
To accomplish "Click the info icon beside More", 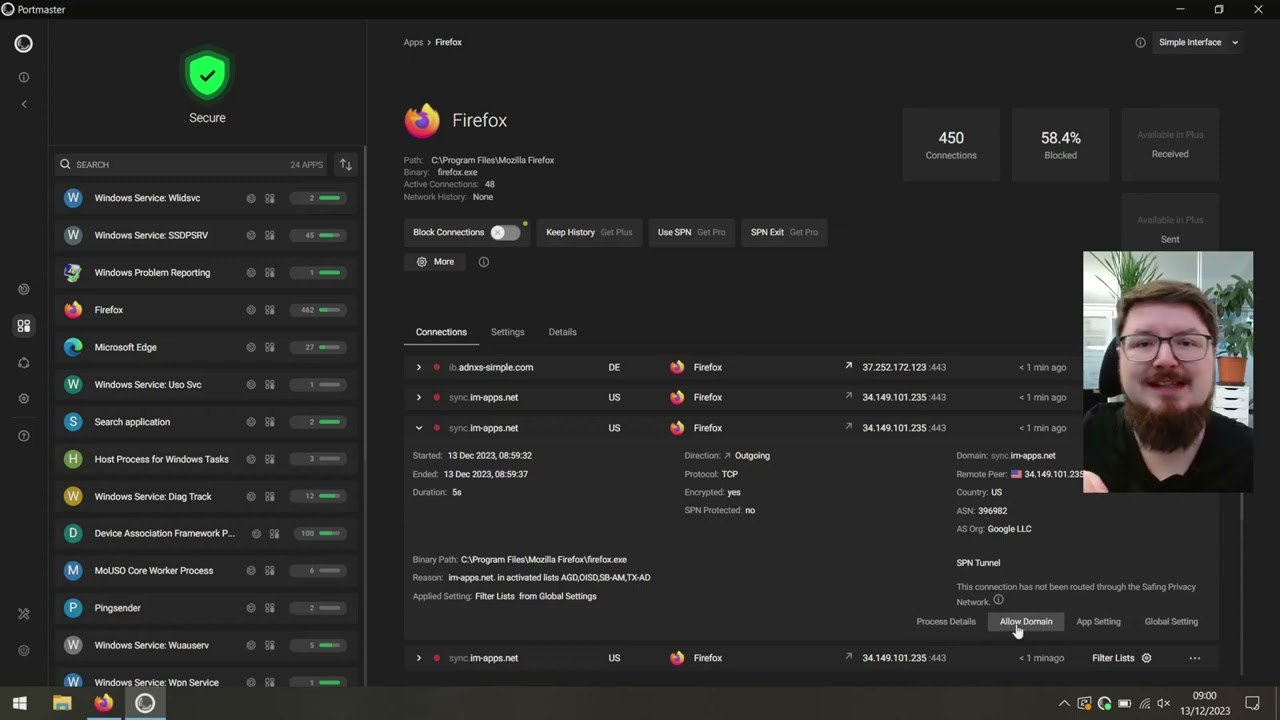I will [x=484, y=262].
